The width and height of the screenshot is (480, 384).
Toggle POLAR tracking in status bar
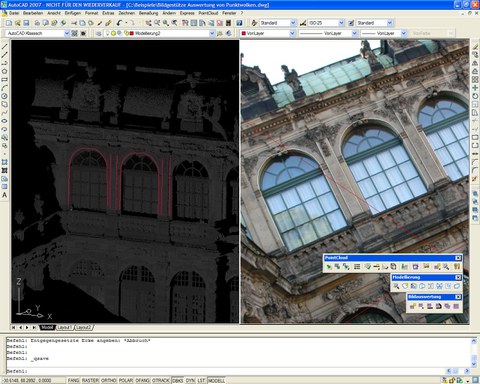[x=126, y=380]
